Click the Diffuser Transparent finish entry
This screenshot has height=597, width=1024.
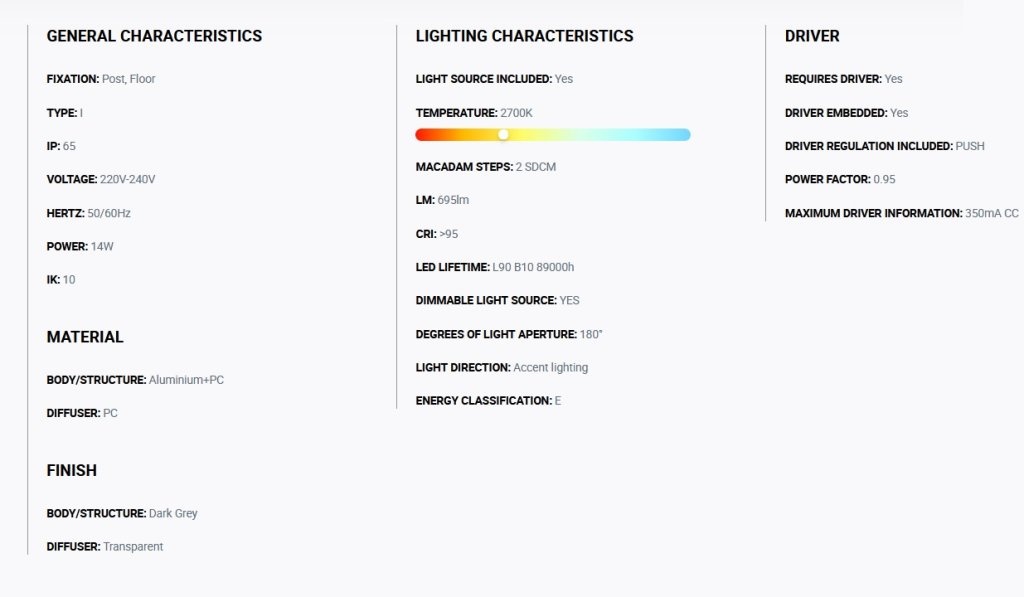coord(104,547)
